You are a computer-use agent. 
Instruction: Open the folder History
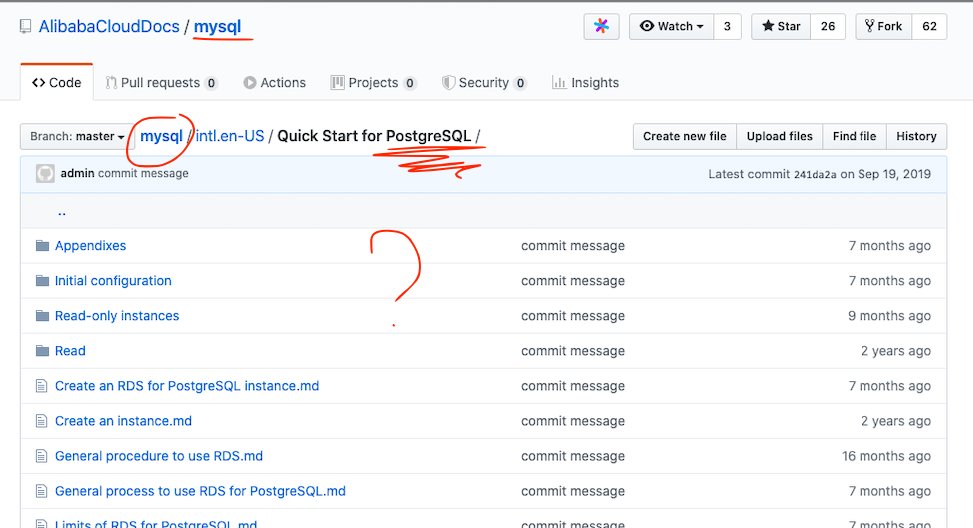tap(917, 136)
